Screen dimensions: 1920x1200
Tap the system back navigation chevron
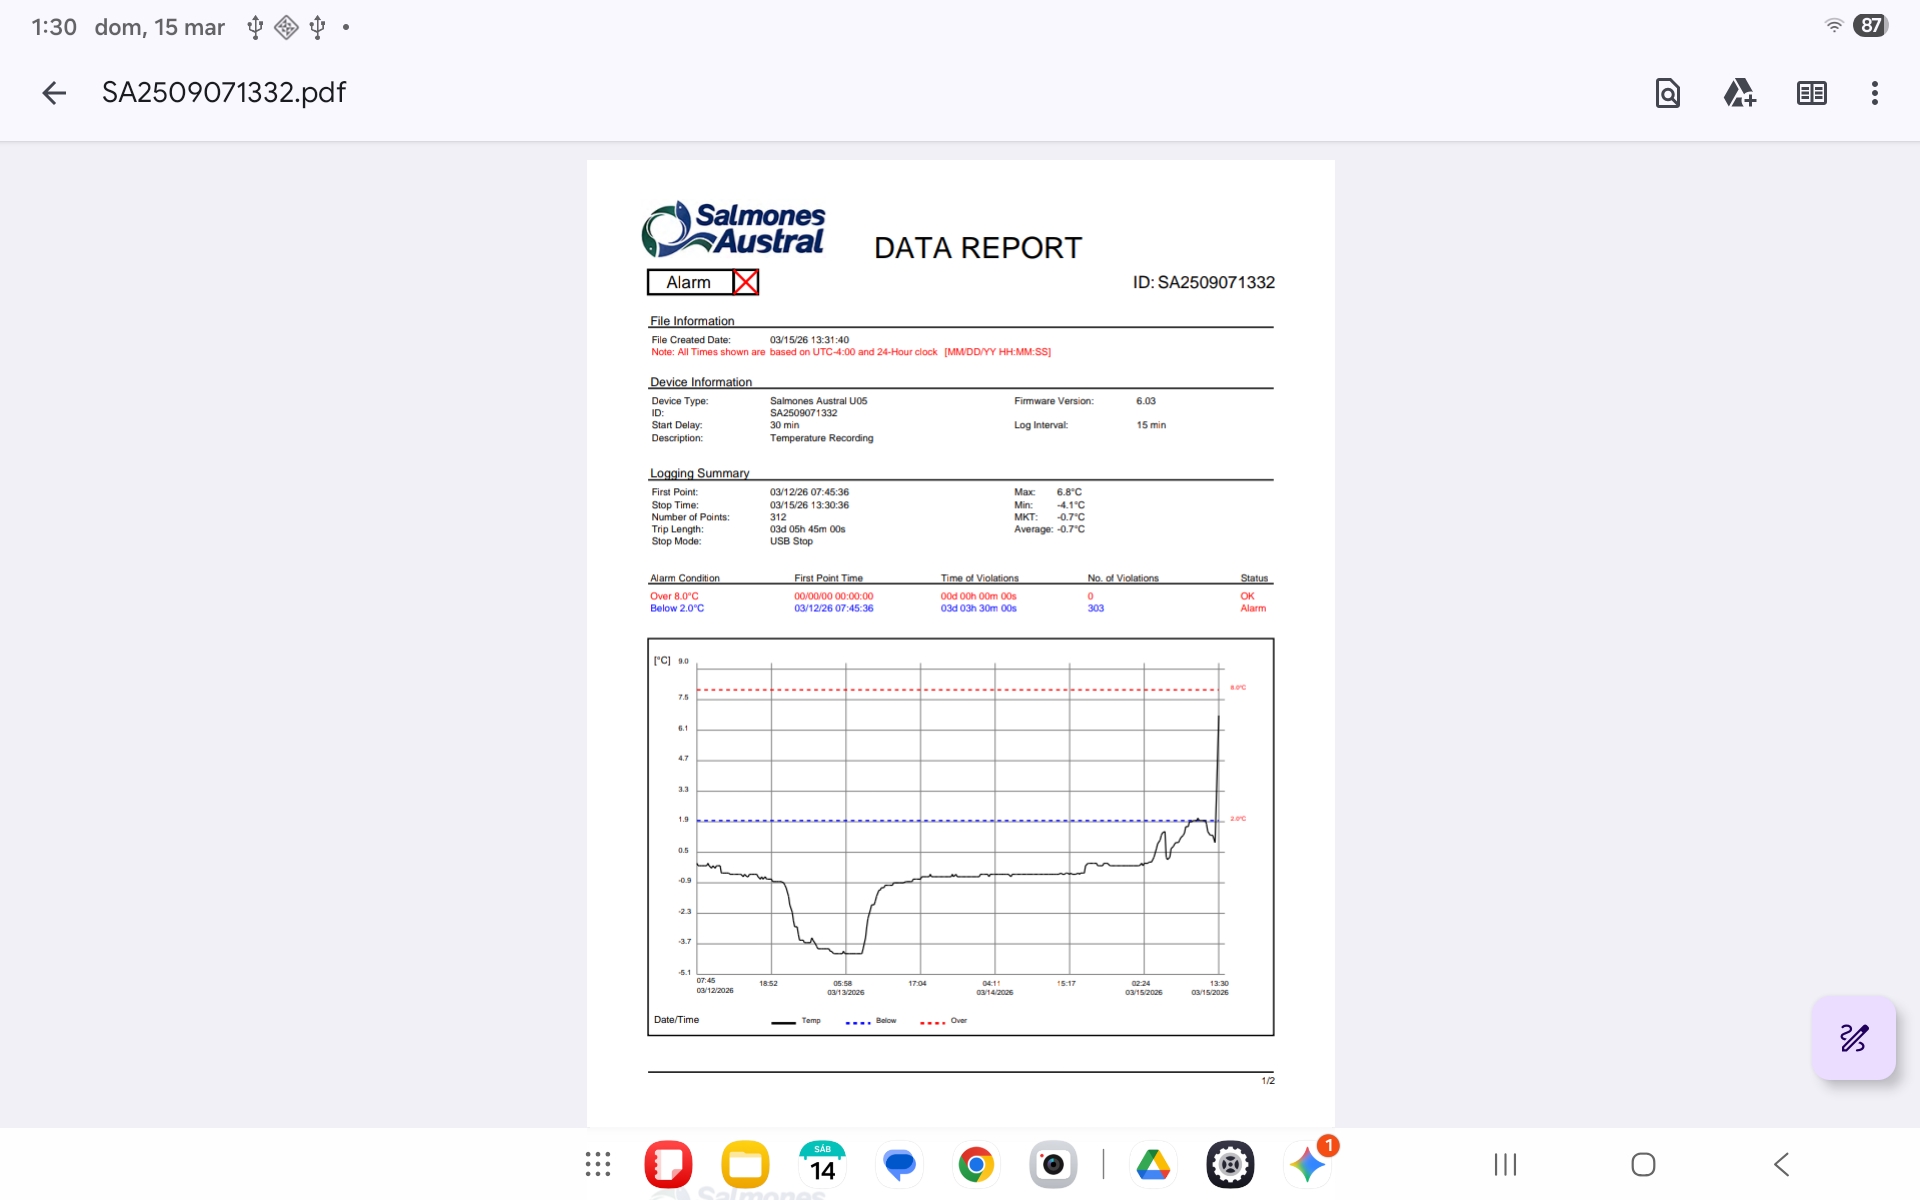click(1781, 1164)
